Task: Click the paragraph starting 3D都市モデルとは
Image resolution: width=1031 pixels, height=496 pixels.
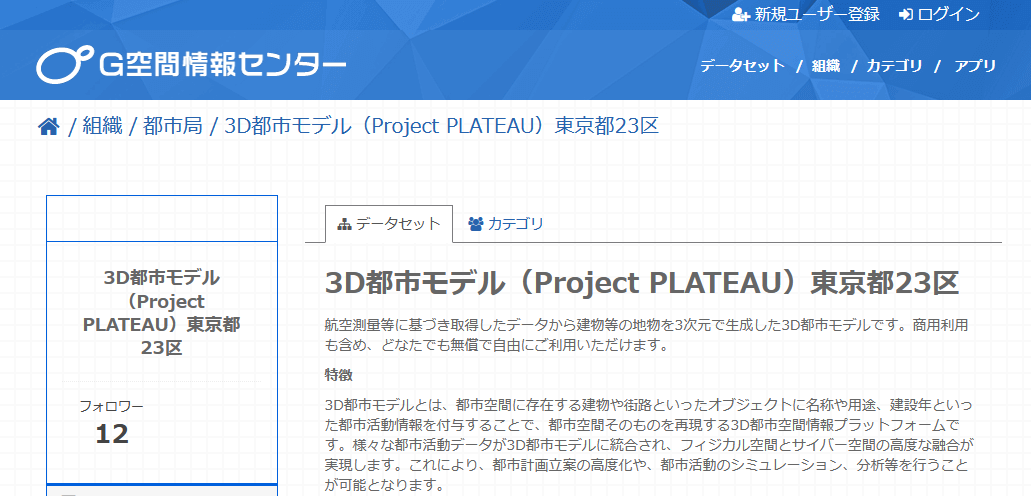Action: [650, 445]
